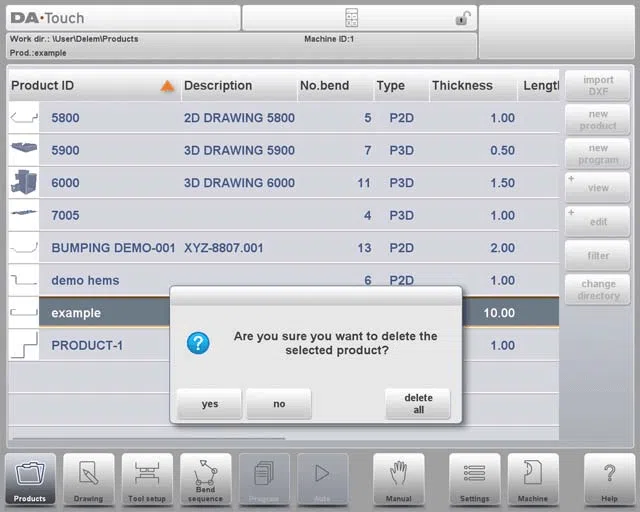Click the new product button

(598, 120)
